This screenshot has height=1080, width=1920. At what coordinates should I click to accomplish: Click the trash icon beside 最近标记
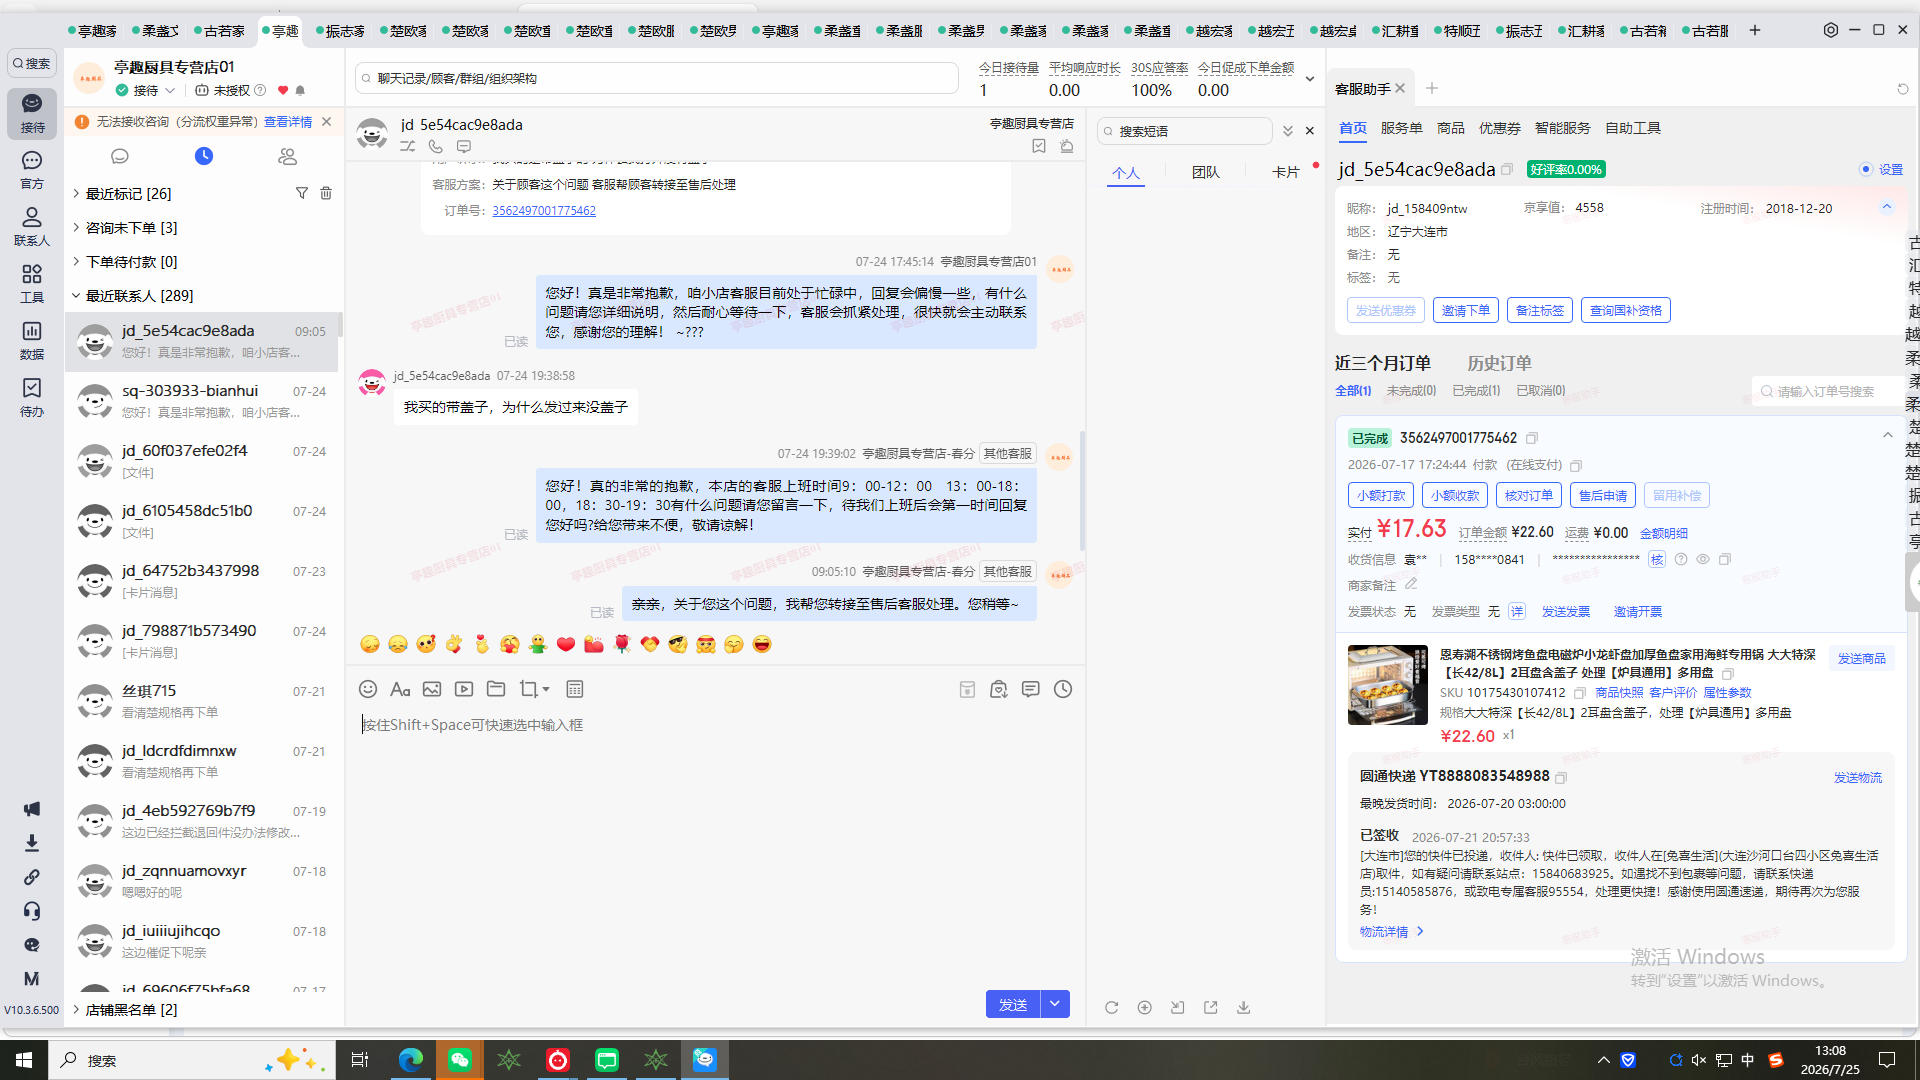[326, 193]
